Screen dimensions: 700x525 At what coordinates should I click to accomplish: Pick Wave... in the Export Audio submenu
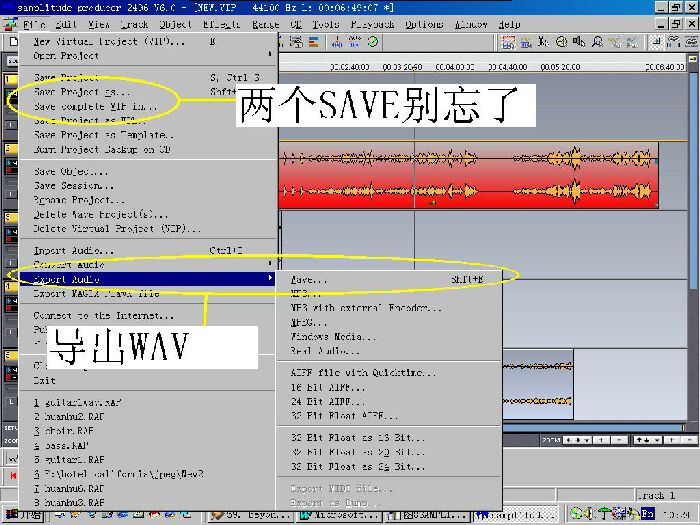pyautogui.click(x=389, y=280)
